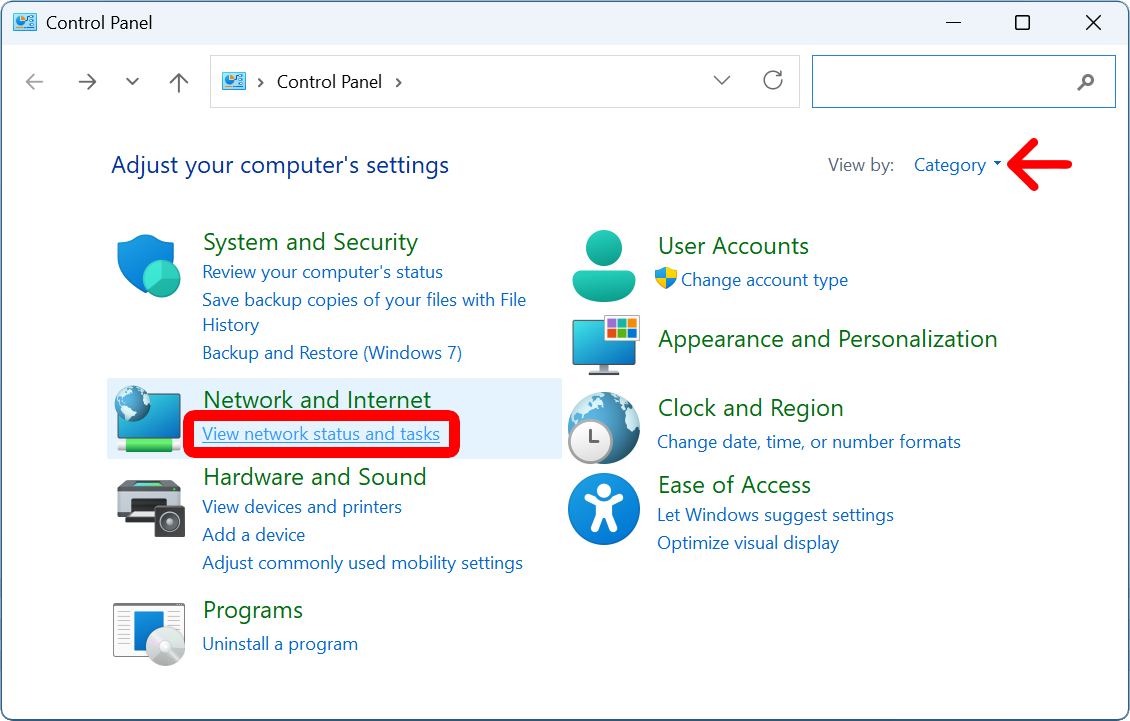Open the Ease of Access icon
The height and width of the screenshot is (721, 1130).
click(604, 510)
